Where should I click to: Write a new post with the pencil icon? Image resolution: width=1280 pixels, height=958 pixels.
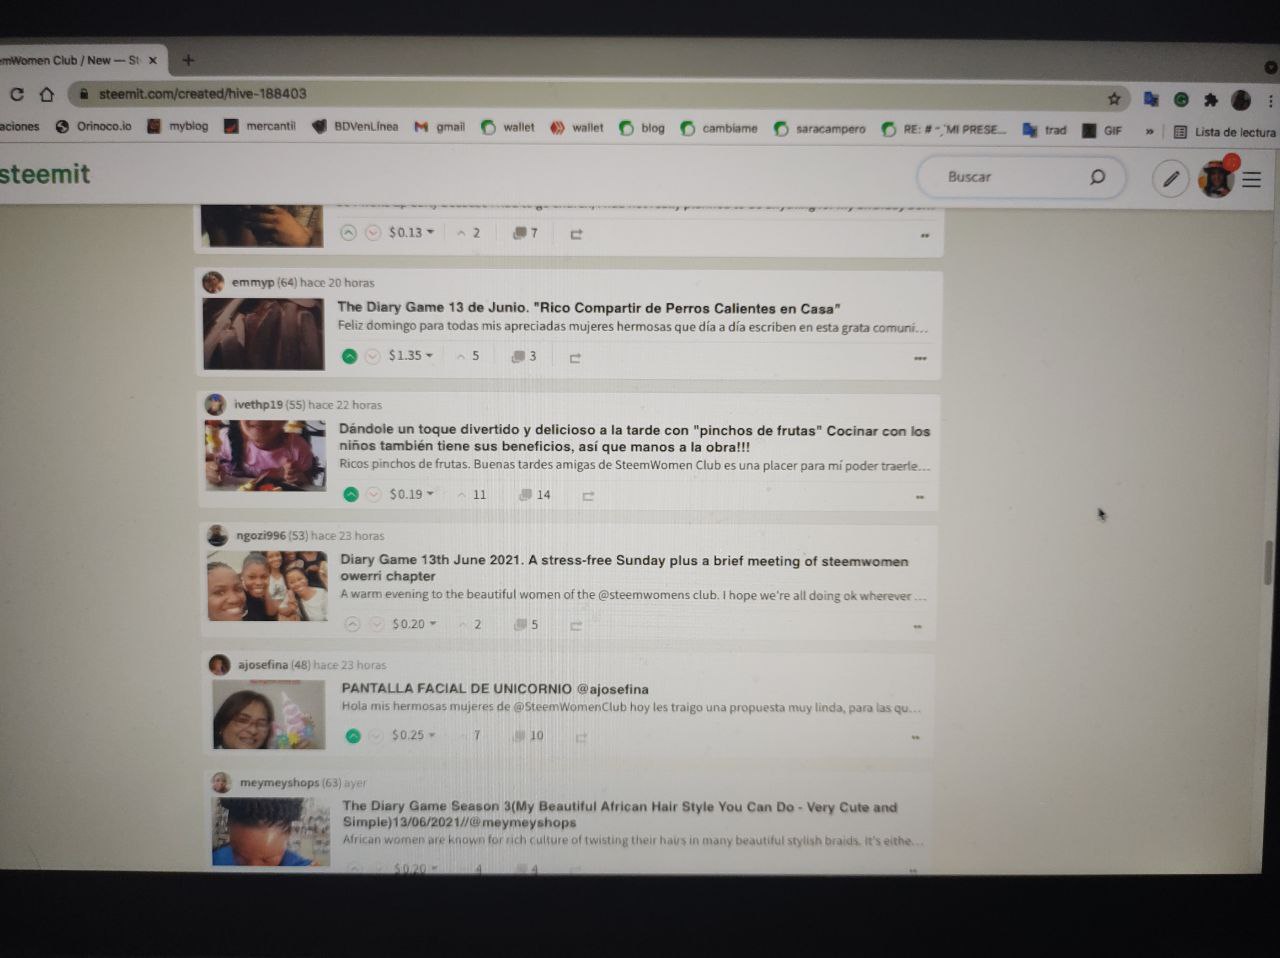pyautogui.click(x=1170, y=179)
